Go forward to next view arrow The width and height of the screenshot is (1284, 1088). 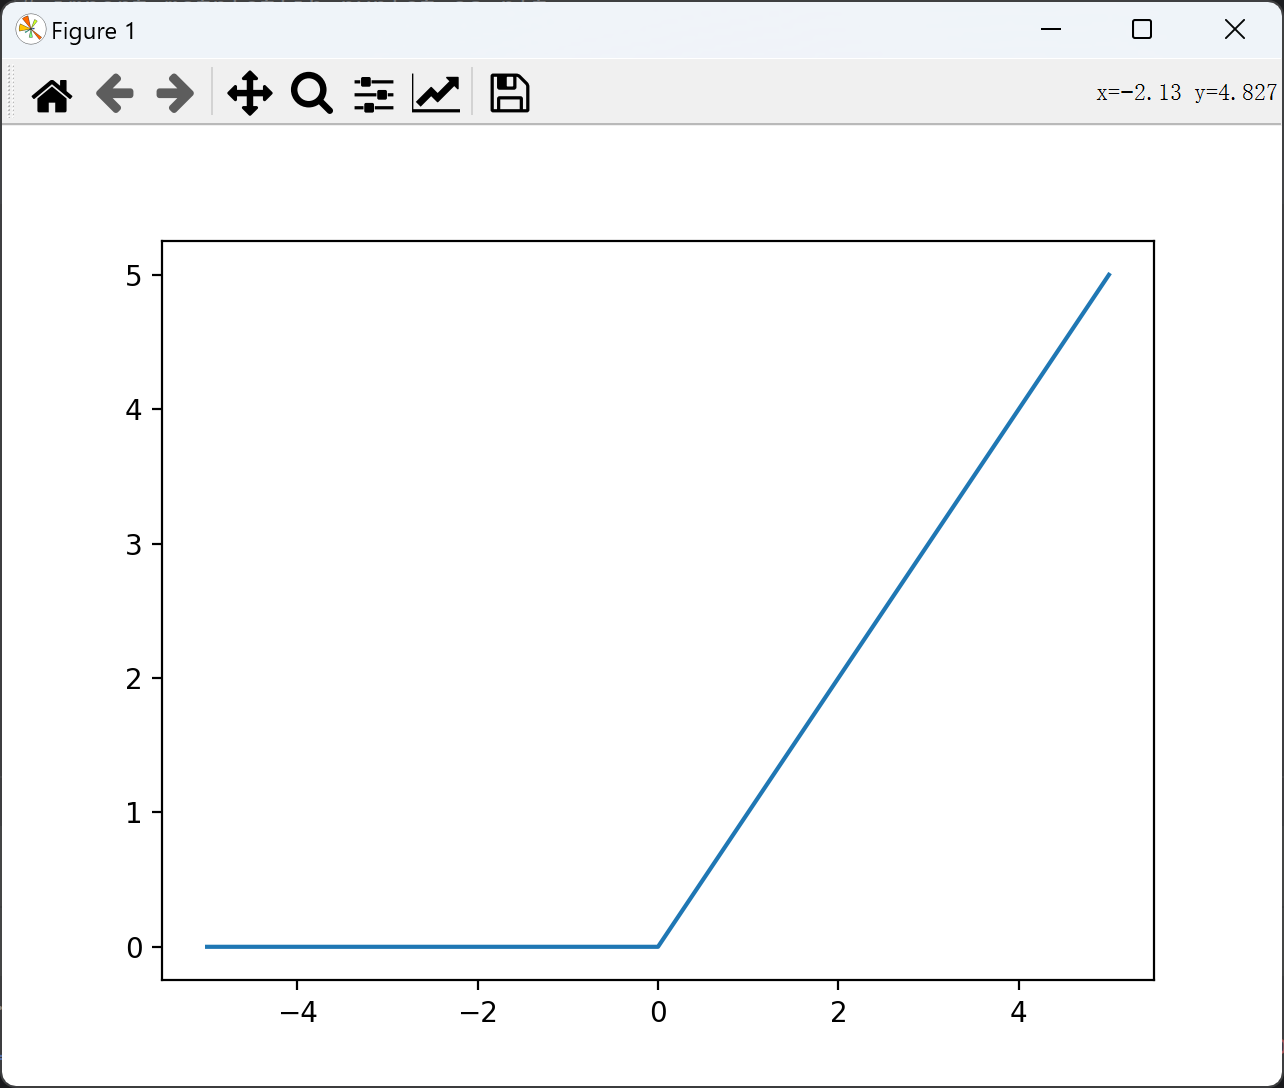tap(175, 94)
